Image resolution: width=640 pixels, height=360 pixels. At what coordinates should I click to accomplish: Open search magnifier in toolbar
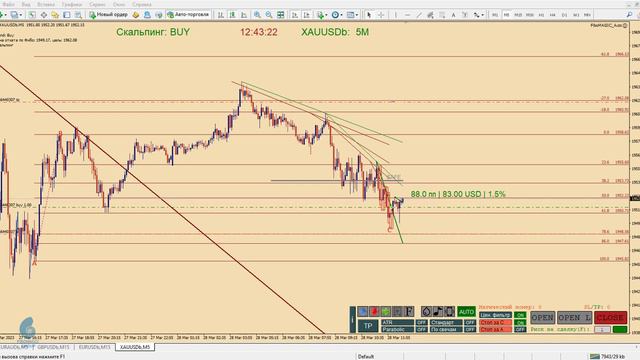pyautogui.click(x=629, y=15)
